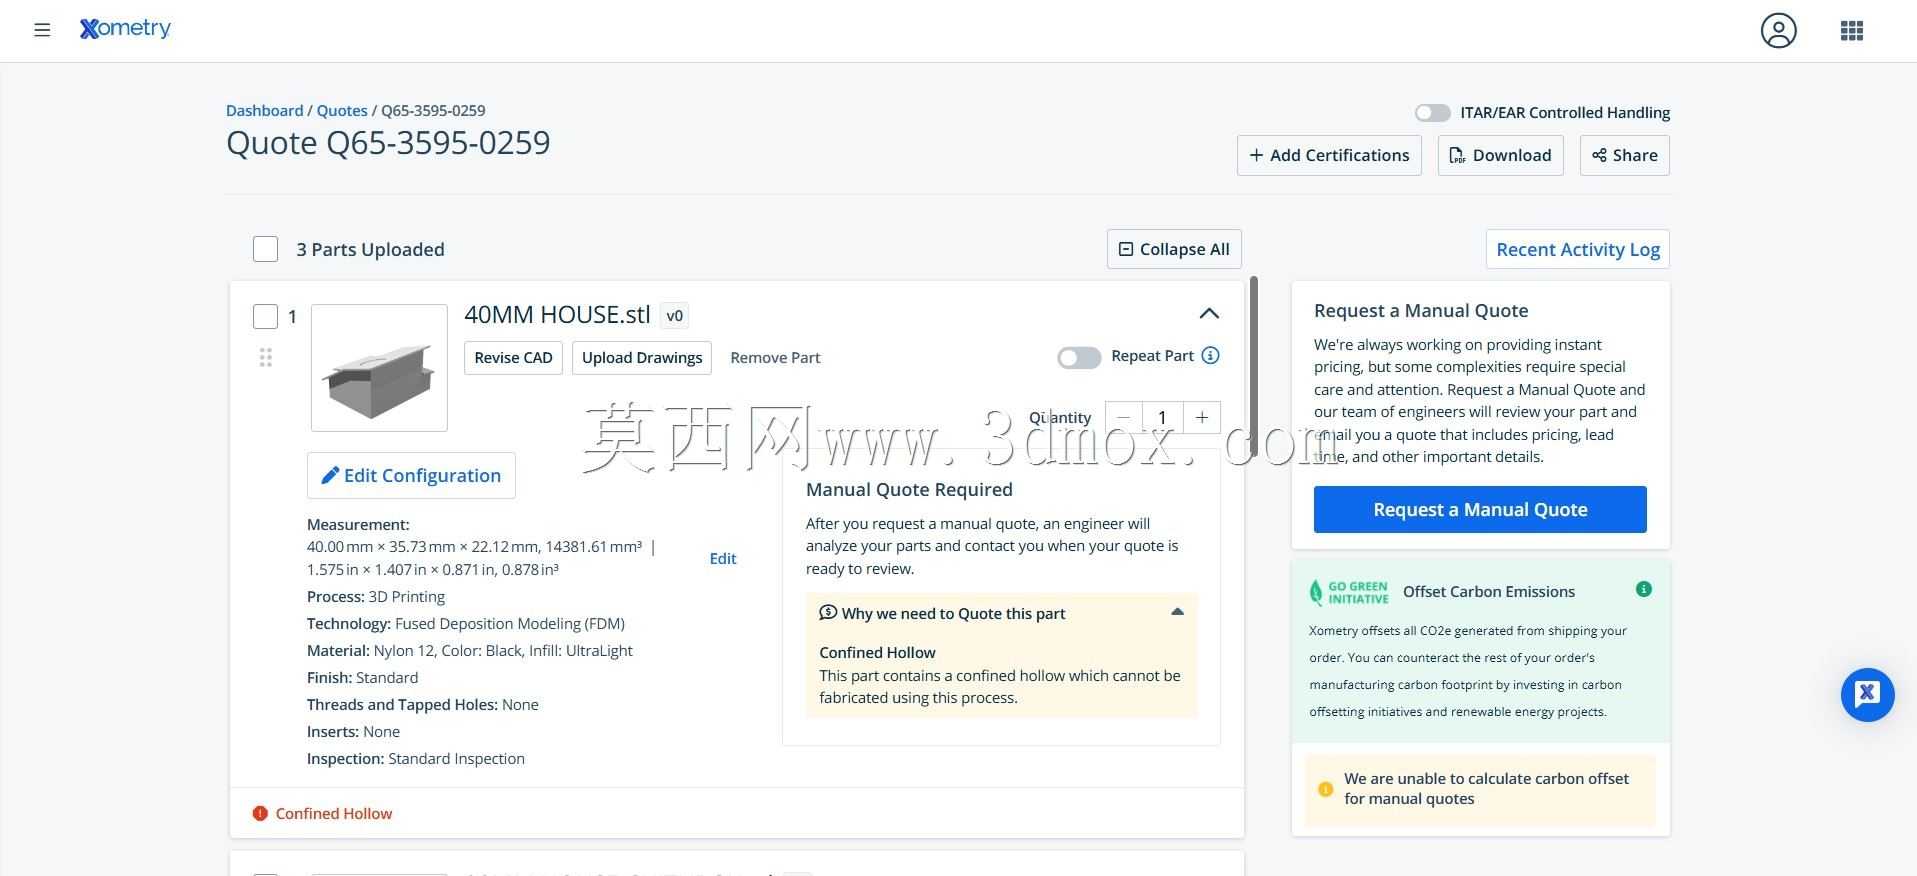The image size is (1917, 876).
Task: Click the 'Inserts: None' line
Action: coord(353,732)
